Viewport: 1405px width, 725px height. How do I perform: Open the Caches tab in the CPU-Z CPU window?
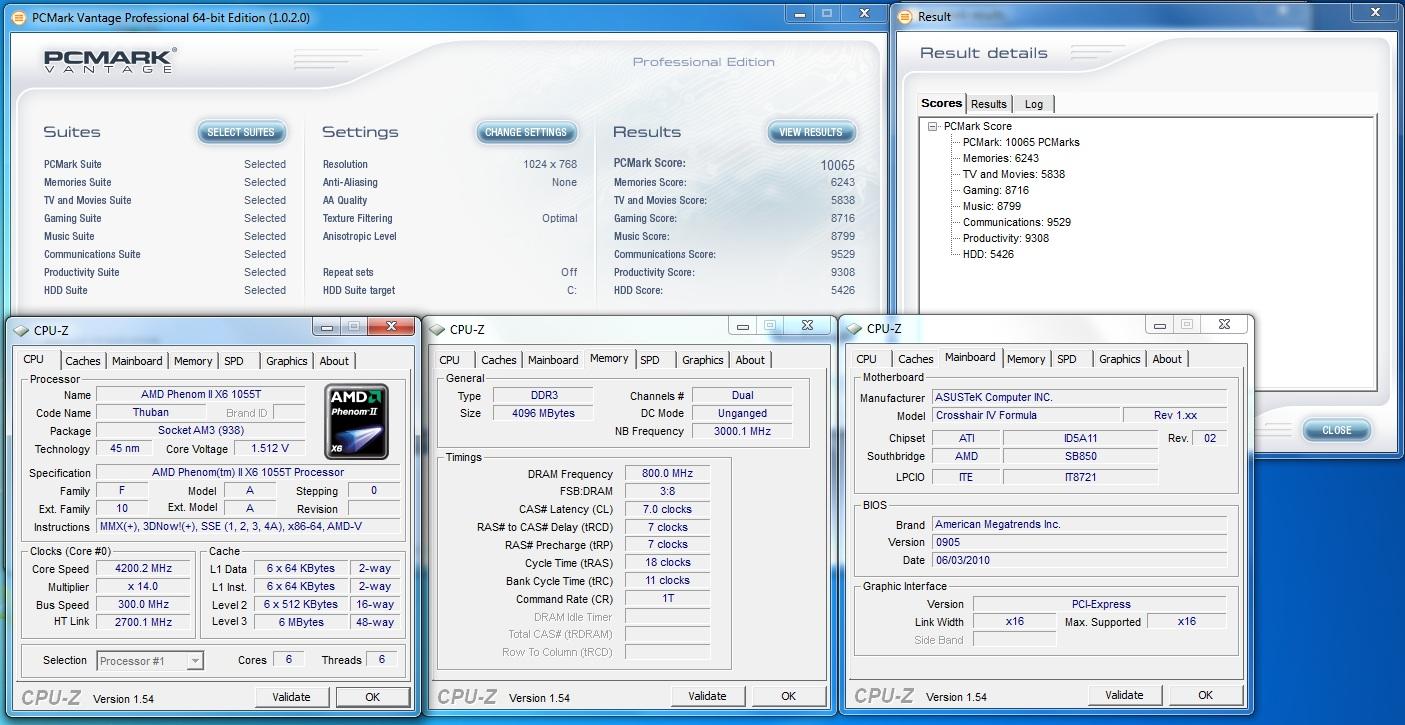tap(83, 361)
